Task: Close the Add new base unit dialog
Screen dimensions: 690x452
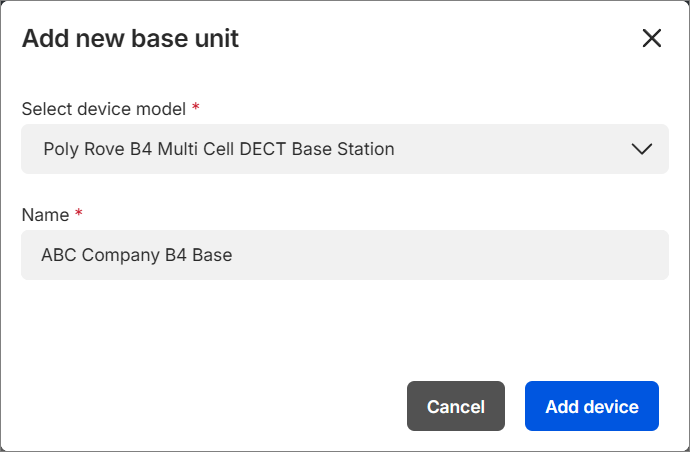Action: click(651, 39)
